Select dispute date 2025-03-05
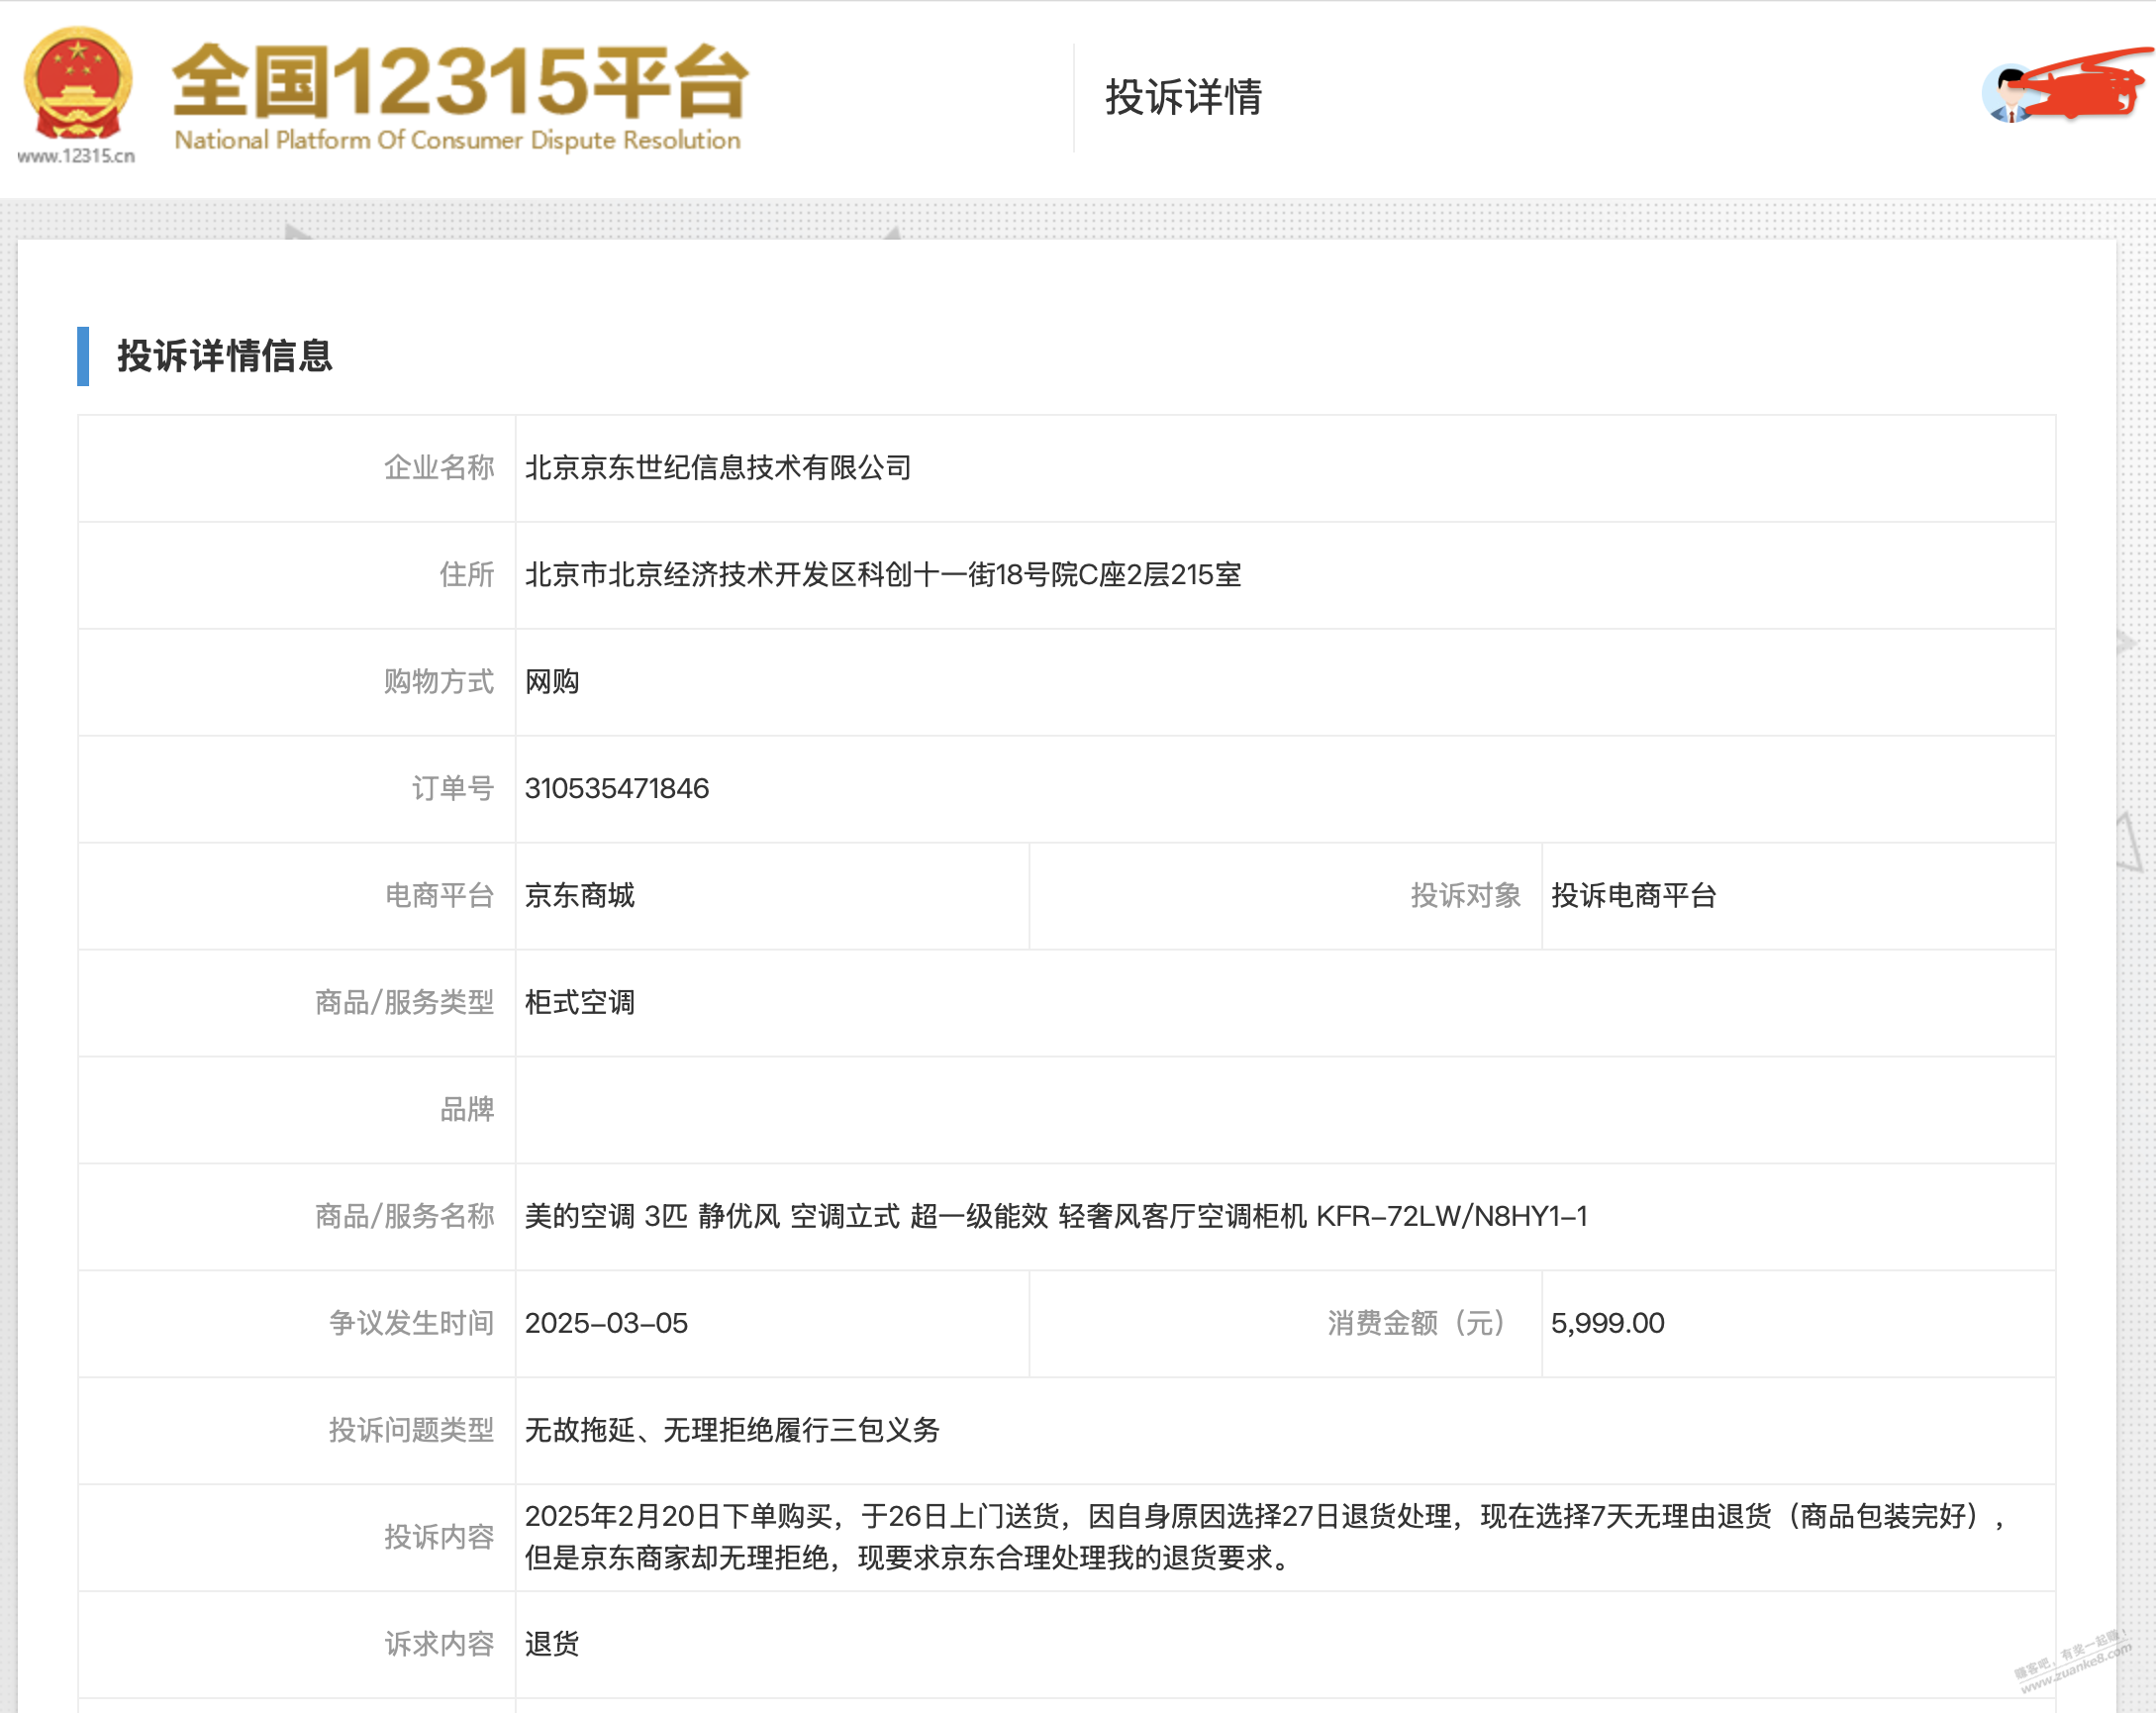This screenshot has width=2156, height=1713. 606,1324
